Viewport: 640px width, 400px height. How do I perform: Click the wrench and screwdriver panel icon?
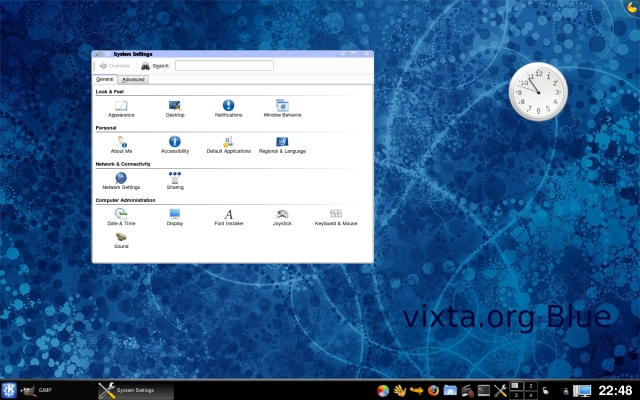pyautogui.click(x=500, y=391)
